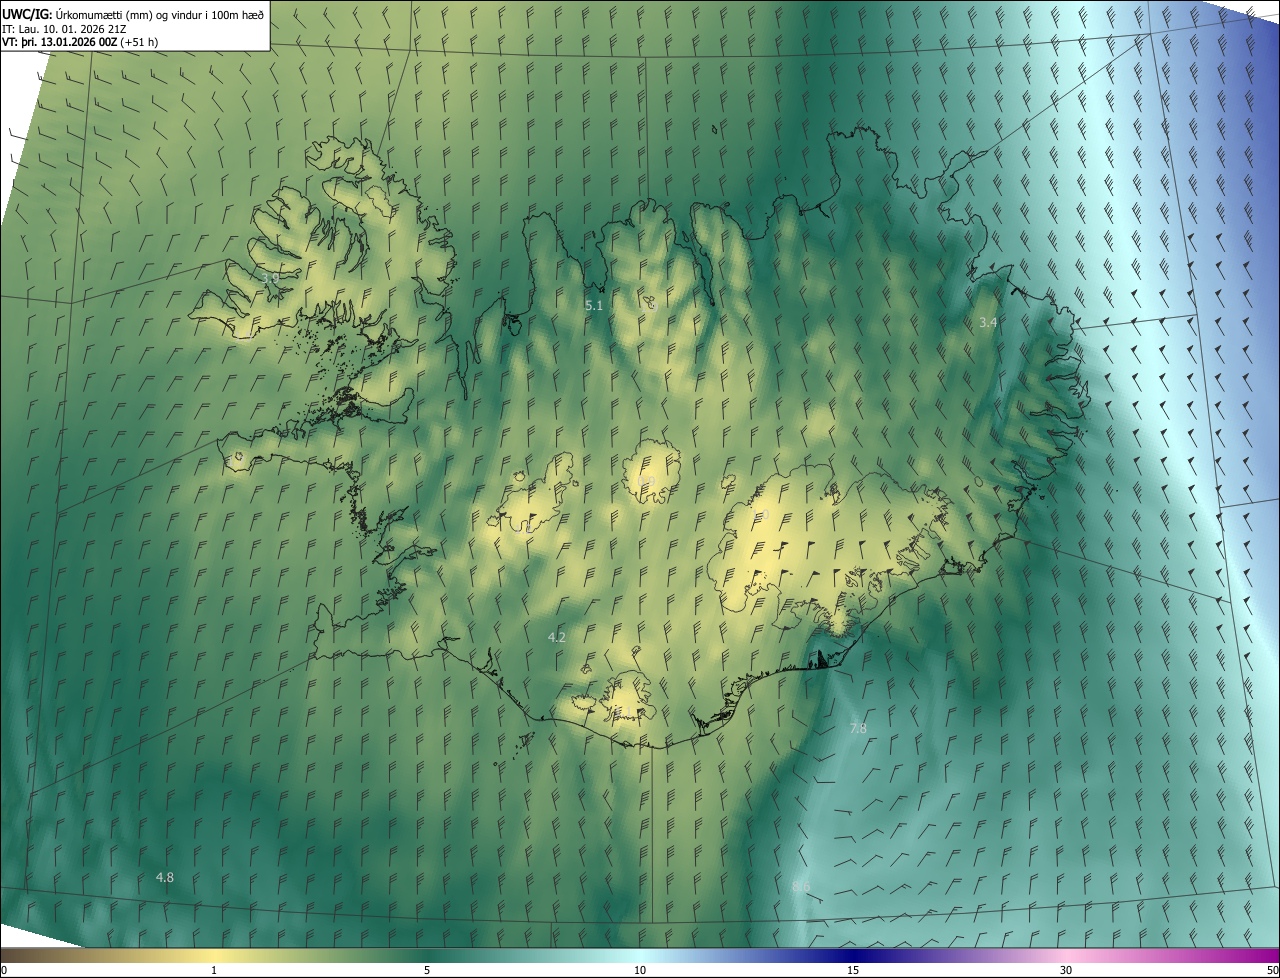Click the 7.8 value label off the southeast coast
The width and height of the screenshot is (1280, 978).
[x=858, y=728]
